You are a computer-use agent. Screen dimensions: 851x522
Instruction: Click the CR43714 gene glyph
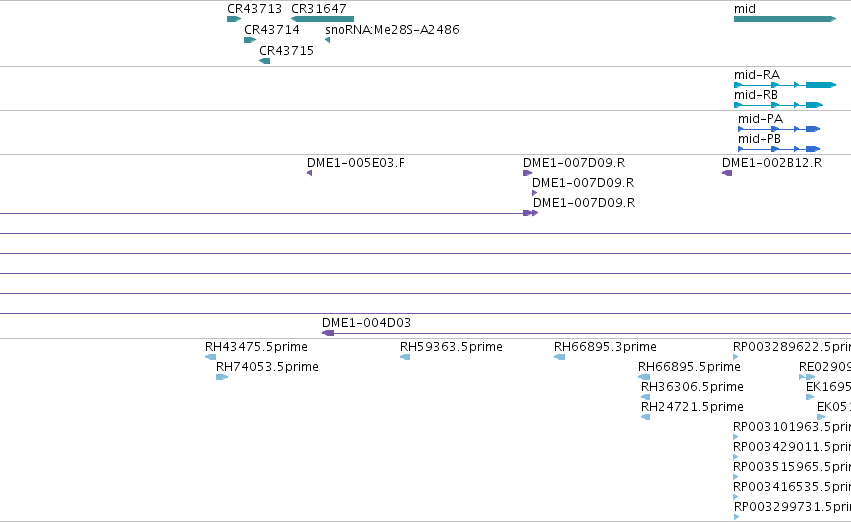click(x=250, y=40)
